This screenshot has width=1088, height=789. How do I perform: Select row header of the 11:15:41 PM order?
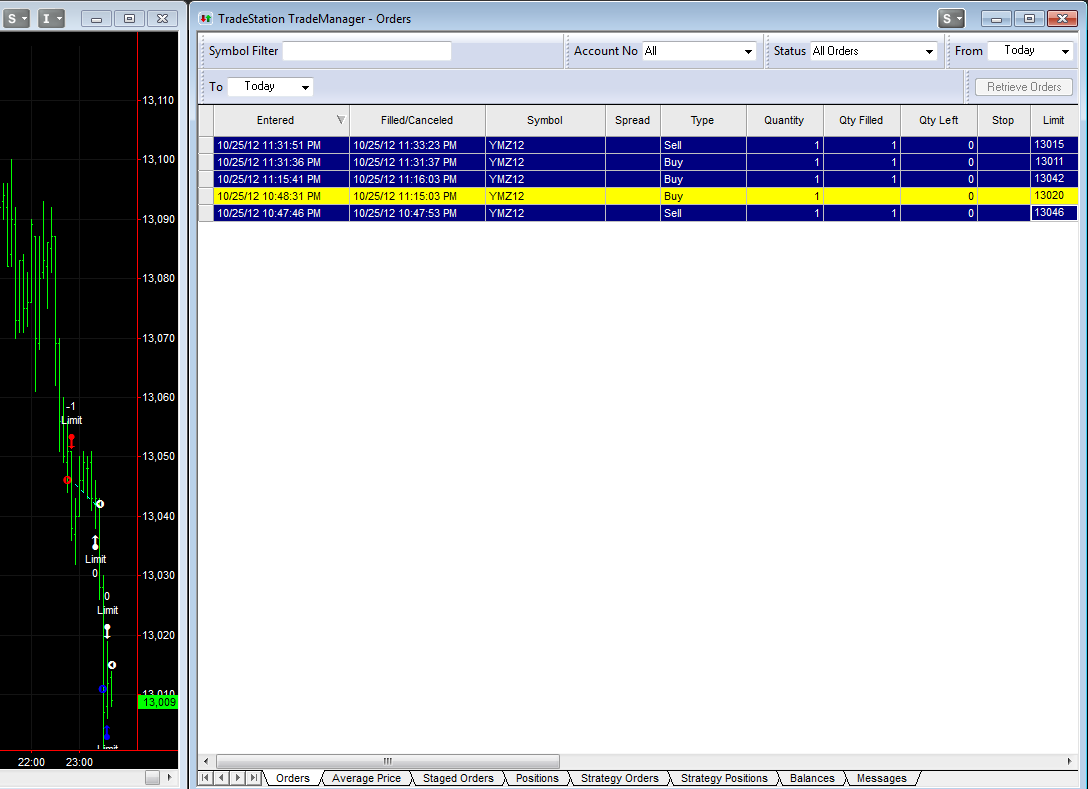[206, 179]
